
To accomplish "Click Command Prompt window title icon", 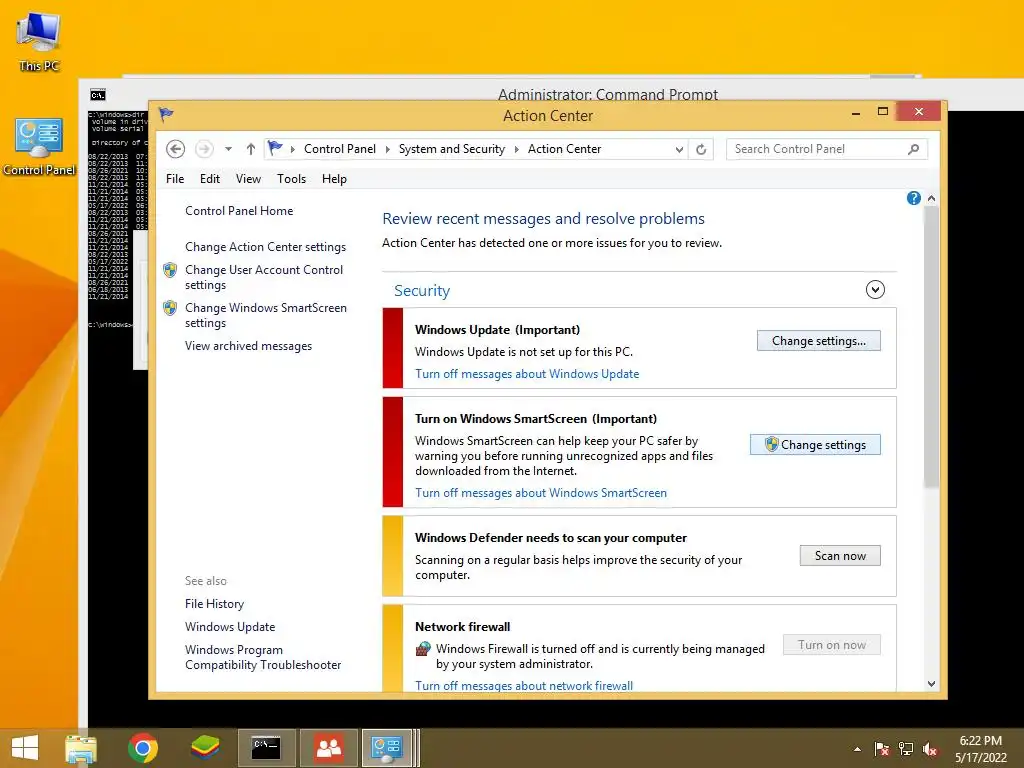I will pyautogui.click(x=98, y=95).
